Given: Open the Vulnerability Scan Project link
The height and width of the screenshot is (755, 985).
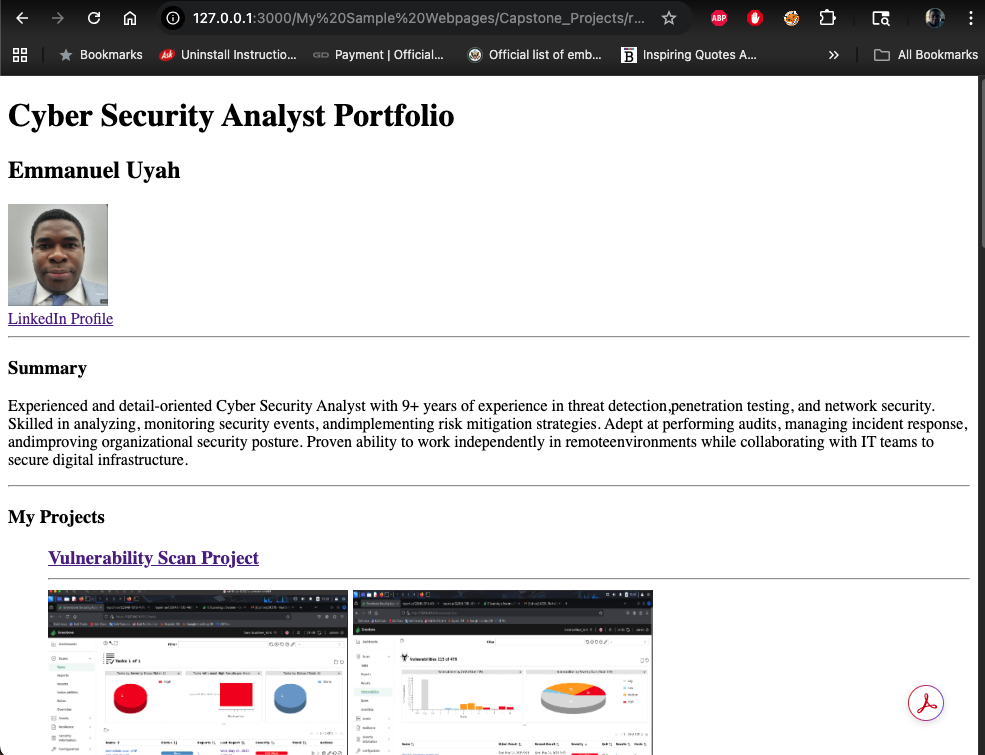Looking at the screenshot, I should (x=153, y=558).
